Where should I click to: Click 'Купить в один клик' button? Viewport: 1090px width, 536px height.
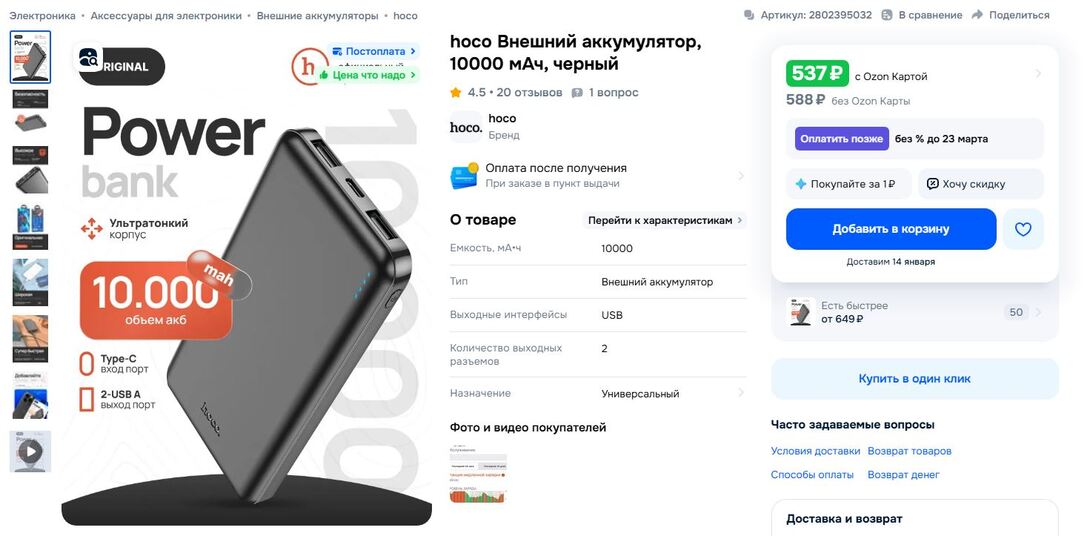click(915, 379)
